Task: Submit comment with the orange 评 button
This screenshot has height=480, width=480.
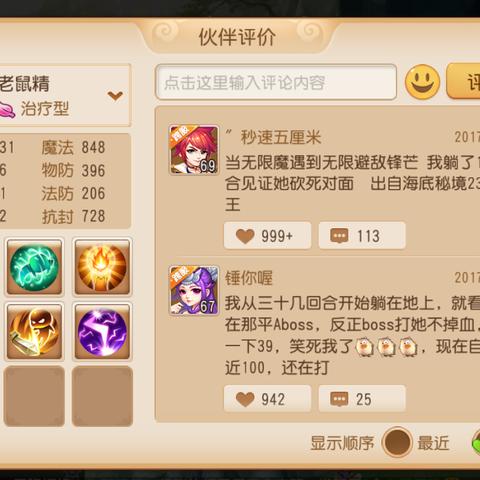Action: 463,81
